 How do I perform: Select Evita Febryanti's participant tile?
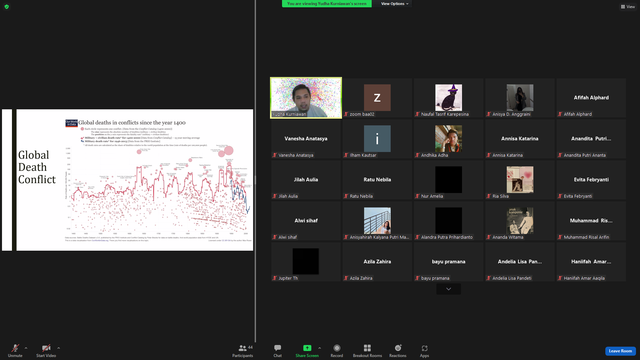point(591,180)
